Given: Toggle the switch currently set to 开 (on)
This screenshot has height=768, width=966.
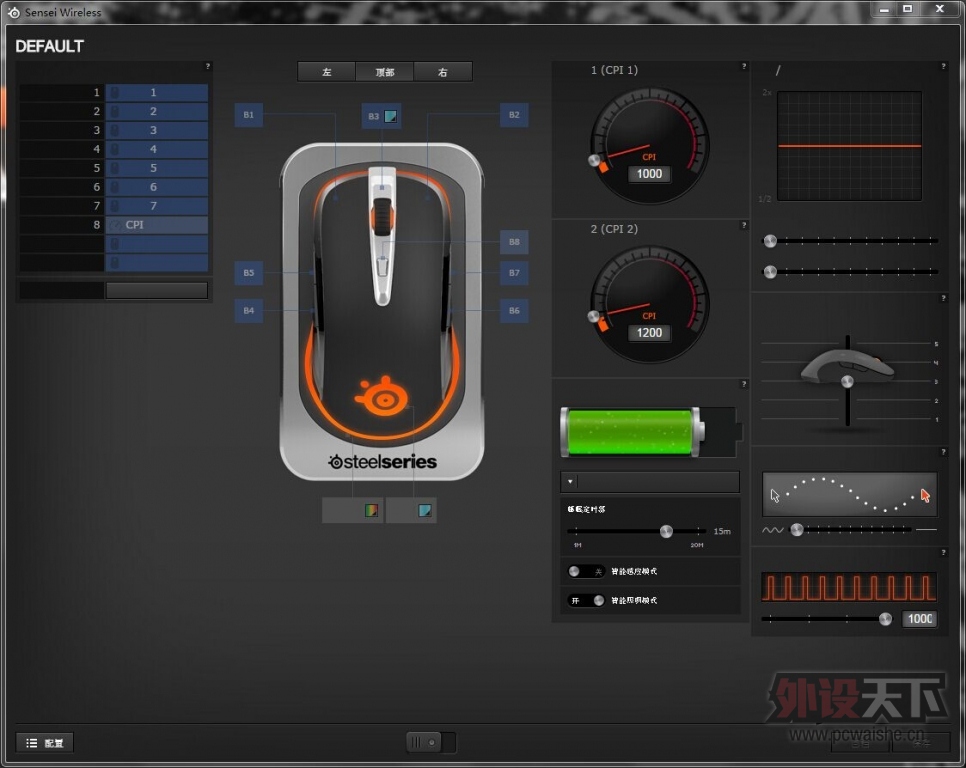Looking at the screenshot, I should tap(586, 600).
